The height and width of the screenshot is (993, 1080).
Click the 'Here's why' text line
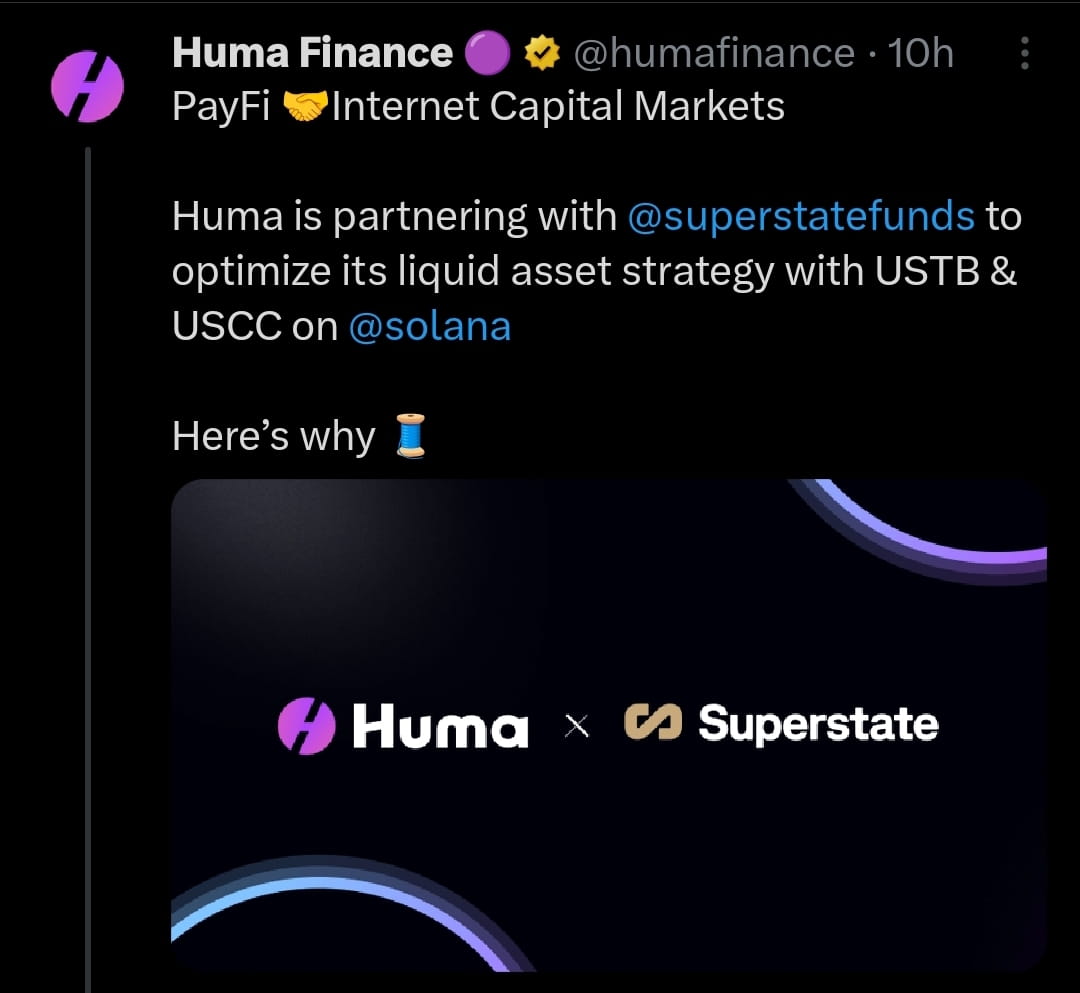tap(273, 436)
